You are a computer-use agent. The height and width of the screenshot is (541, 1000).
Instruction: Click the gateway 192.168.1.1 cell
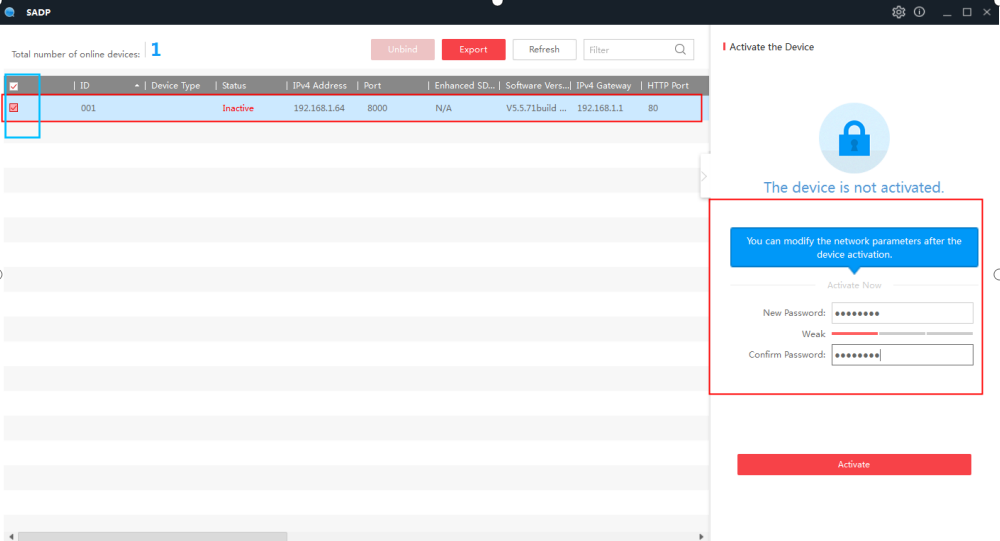point(600,108)
